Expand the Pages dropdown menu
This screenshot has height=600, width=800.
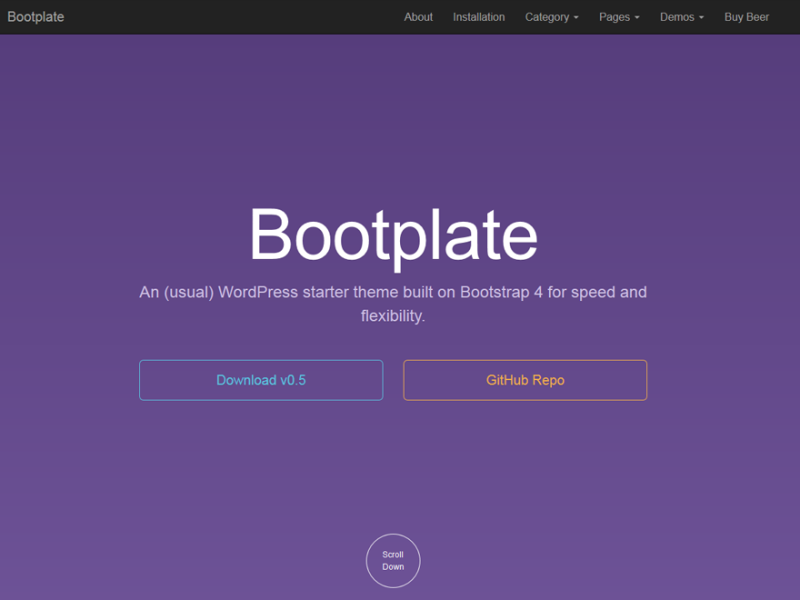click(619, 17)
